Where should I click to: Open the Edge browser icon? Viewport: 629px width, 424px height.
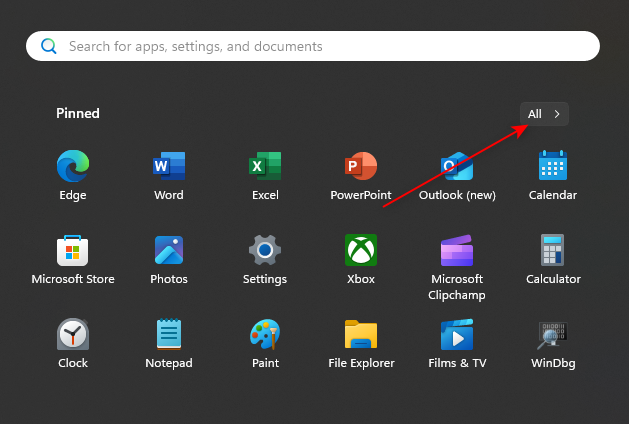(x=73, y=166)
